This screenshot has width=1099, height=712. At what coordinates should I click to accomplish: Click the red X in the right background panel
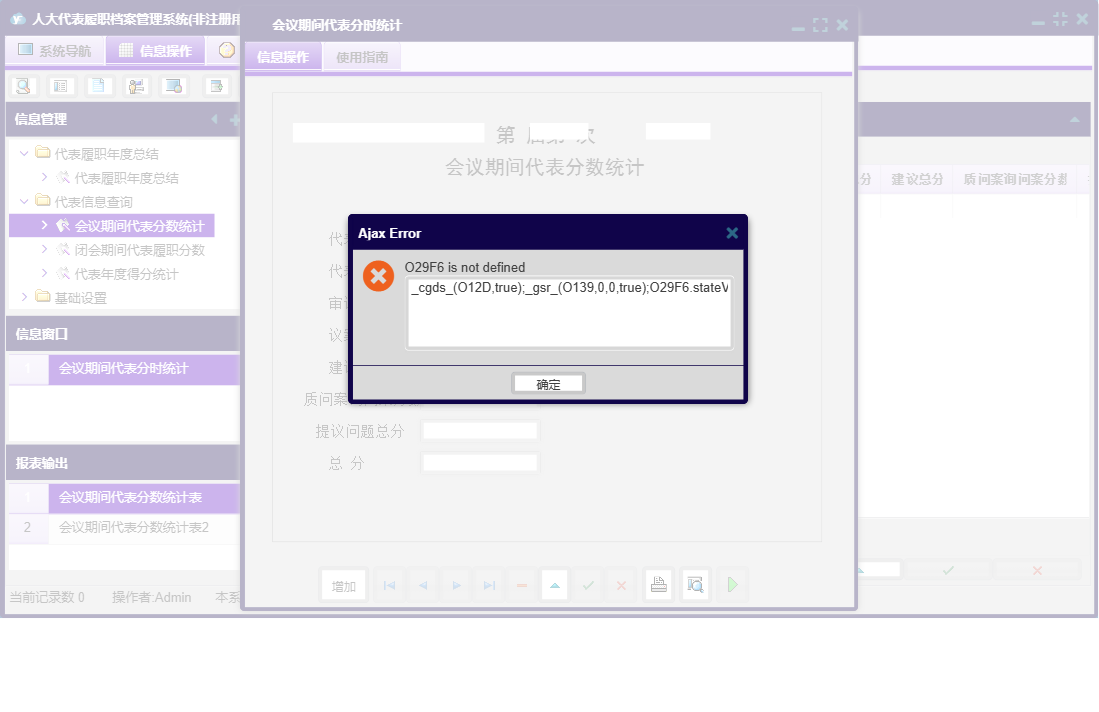1037,570
